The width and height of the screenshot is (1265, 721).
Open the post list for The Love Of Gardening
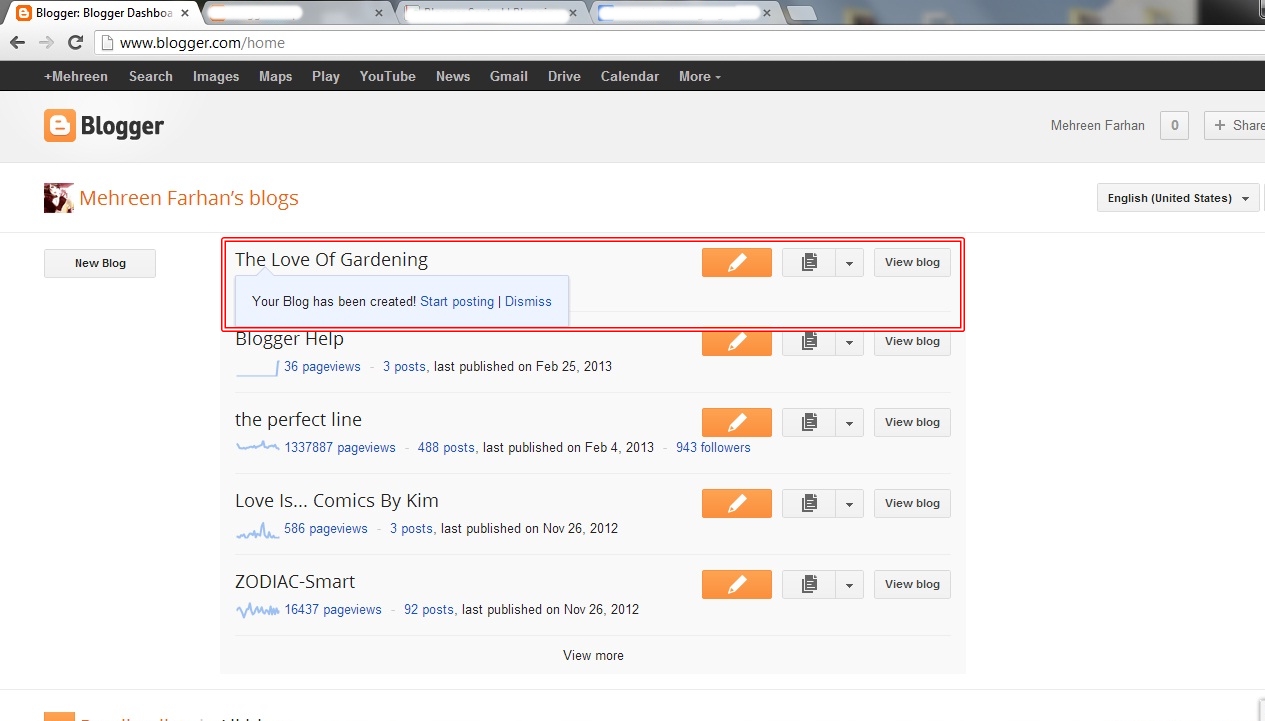click(809, 262)
